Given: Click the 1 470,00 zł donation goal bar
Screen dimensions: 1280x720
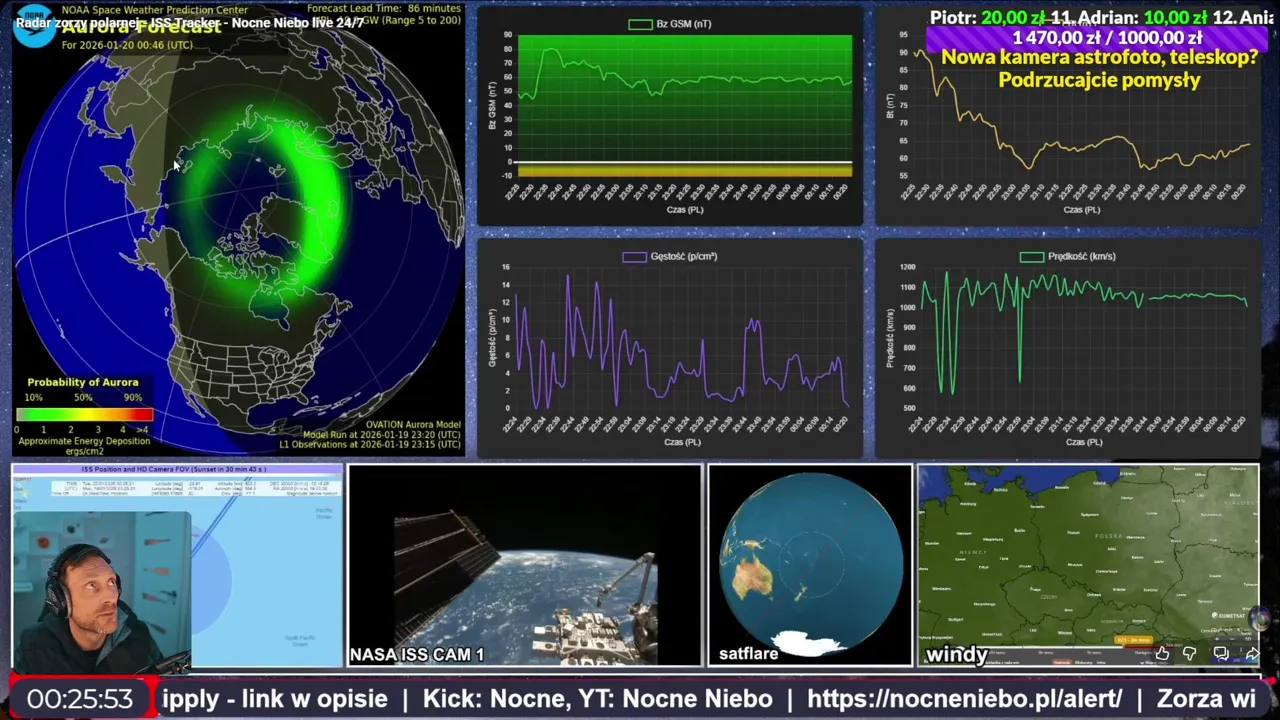Looking at the screenshot, I should [1097, 38].
